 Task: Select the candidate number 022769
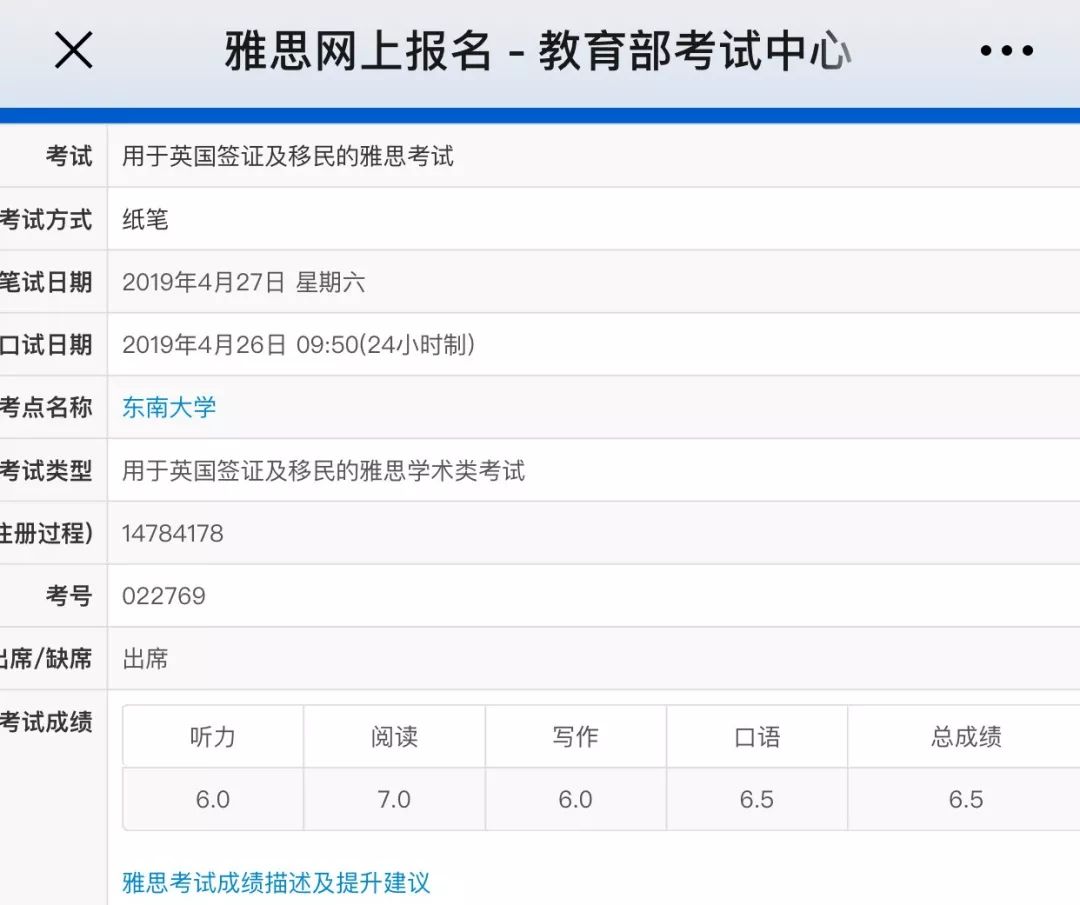(165, 596)
